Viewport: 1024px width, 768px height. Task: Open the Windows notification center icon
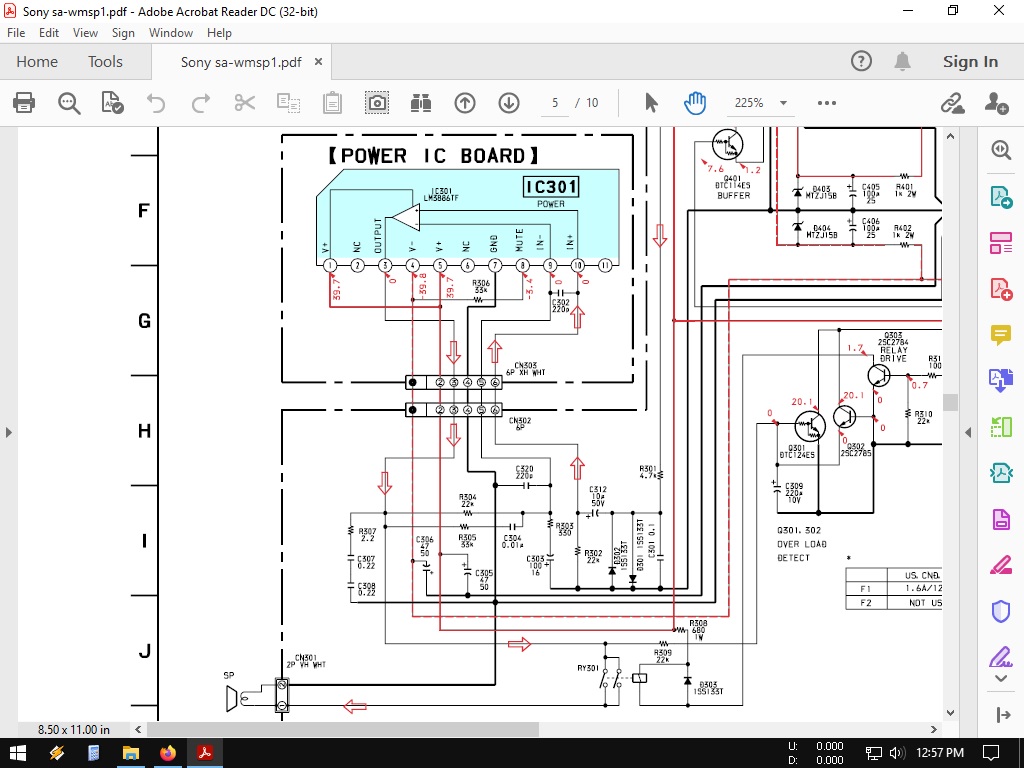(x=991, y=753)
